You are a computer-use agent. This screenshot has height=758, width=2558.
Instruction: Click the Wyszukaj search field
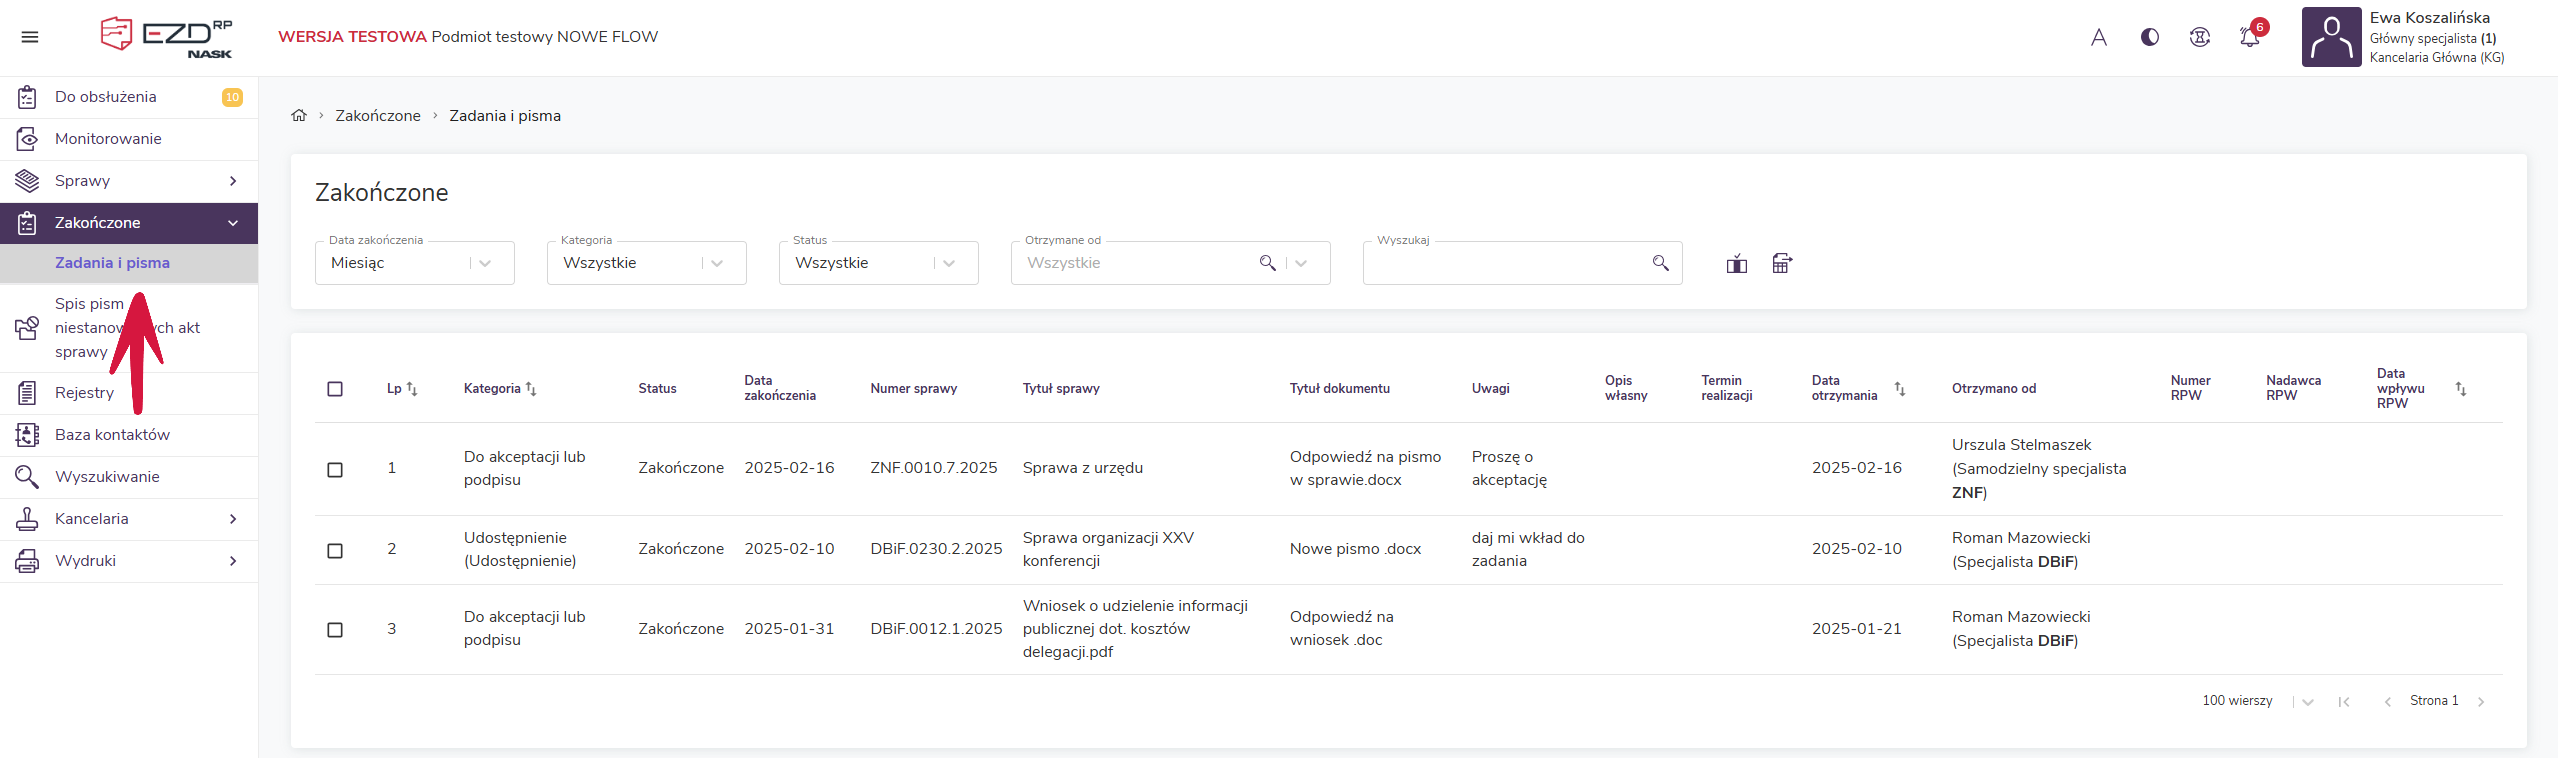pos(1505,263)
